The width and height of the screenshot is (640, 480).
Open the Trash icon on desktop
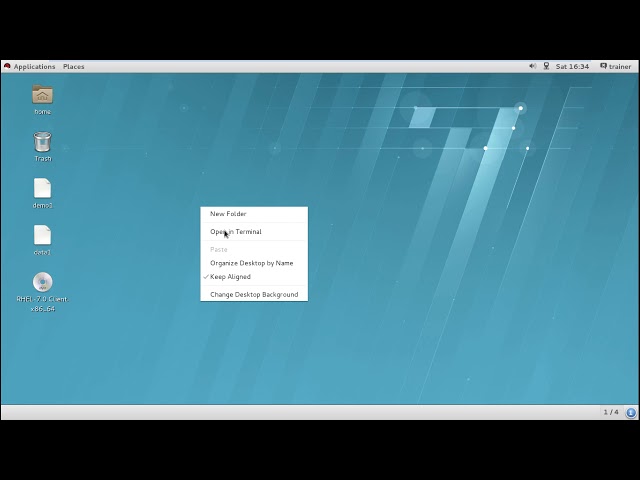coord(42,142)
